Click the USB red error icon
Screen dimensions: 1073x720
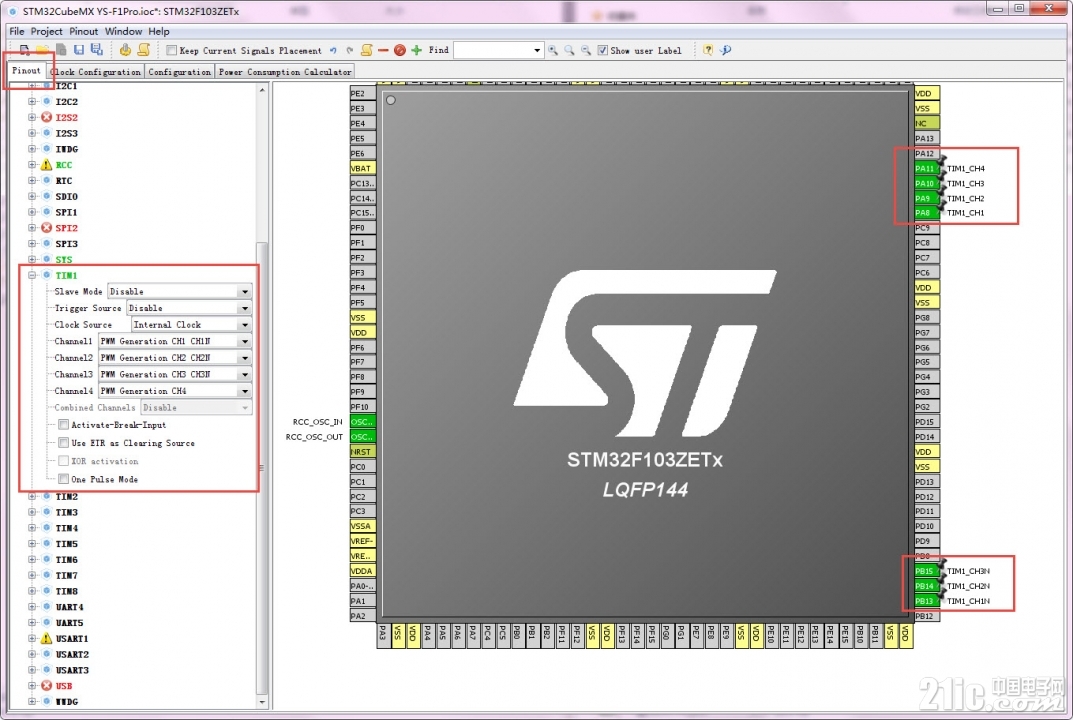[47, 685]
